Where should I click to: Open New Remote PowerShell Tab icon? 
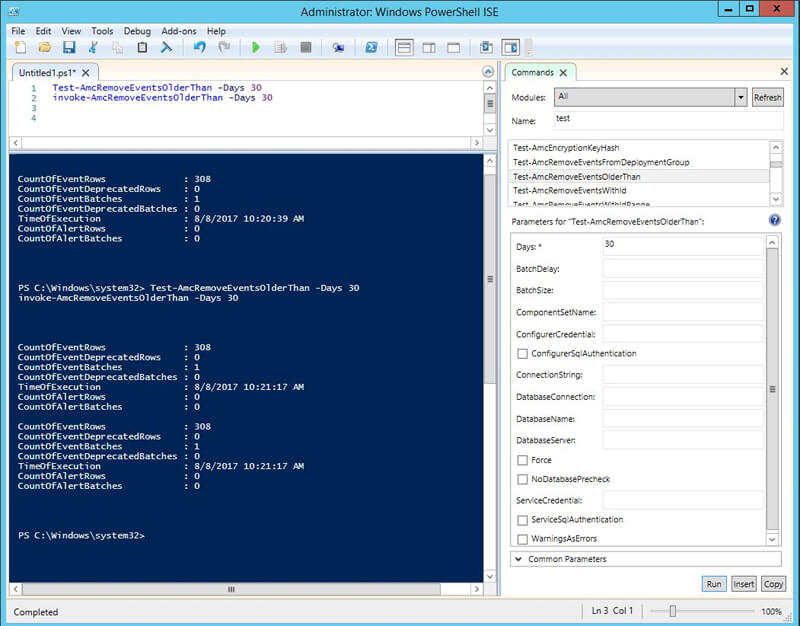pyautogui.click(x=338, y=48)
